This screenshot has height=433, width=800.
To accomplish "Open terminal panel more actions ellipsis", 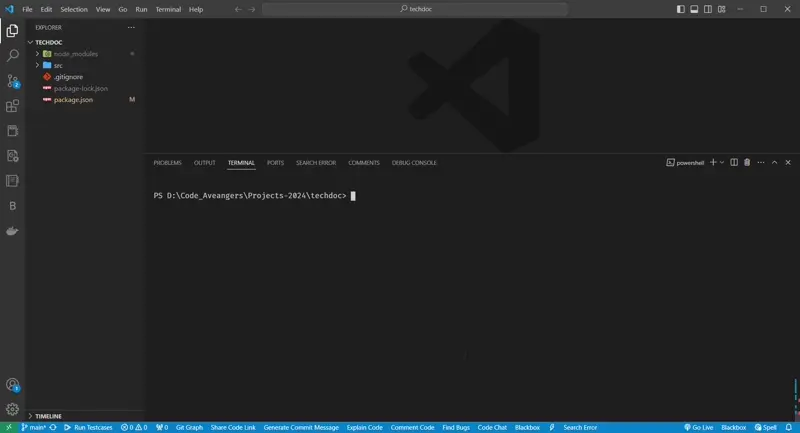I will tap(761, 162).
